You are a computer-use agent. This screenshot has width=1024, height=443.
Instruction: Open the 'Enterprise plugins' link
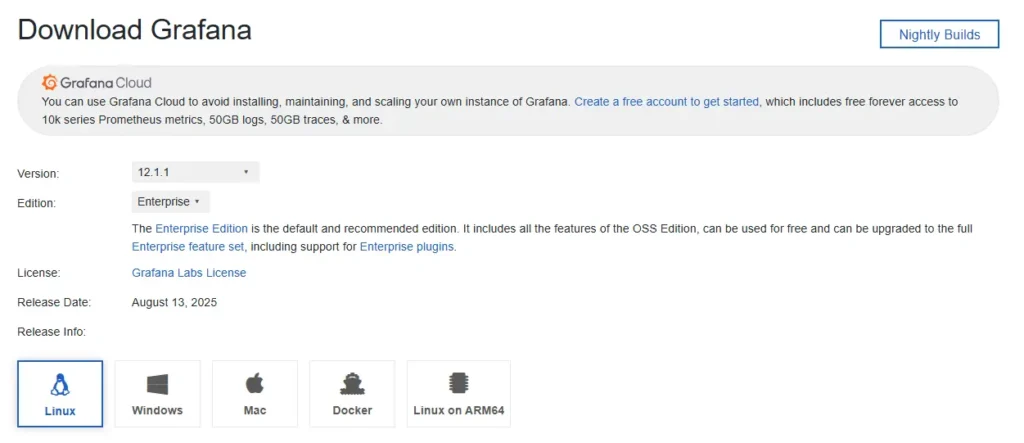click(407, 246)
